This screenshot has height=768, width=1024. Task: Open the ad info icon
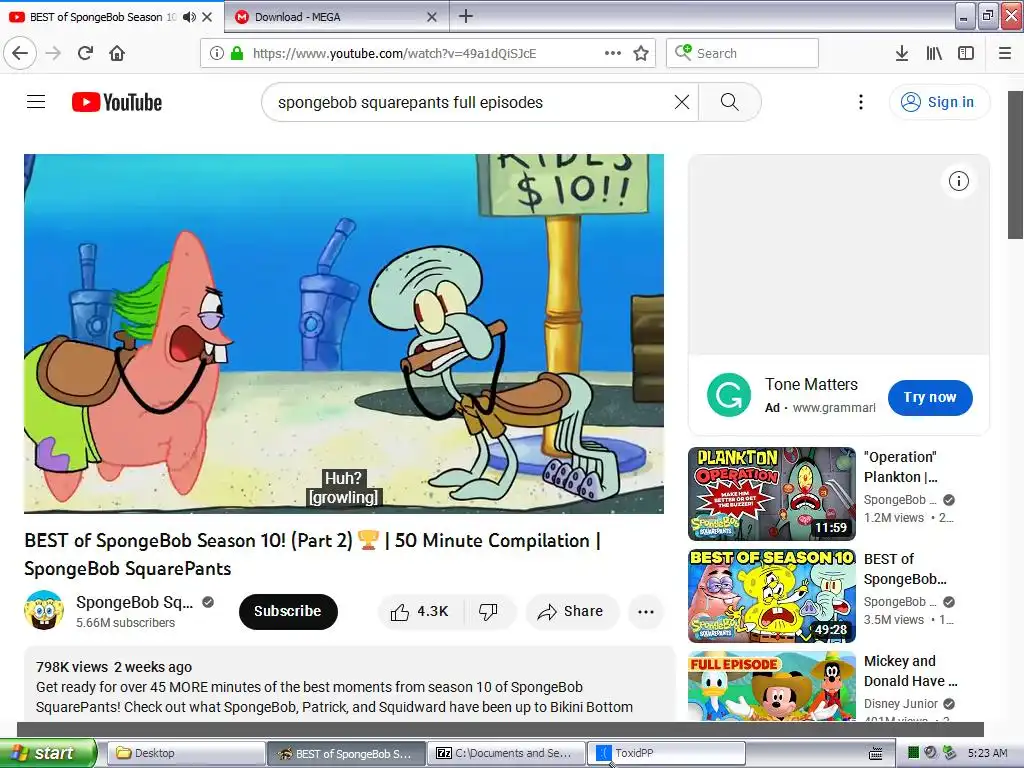point(959,181)
